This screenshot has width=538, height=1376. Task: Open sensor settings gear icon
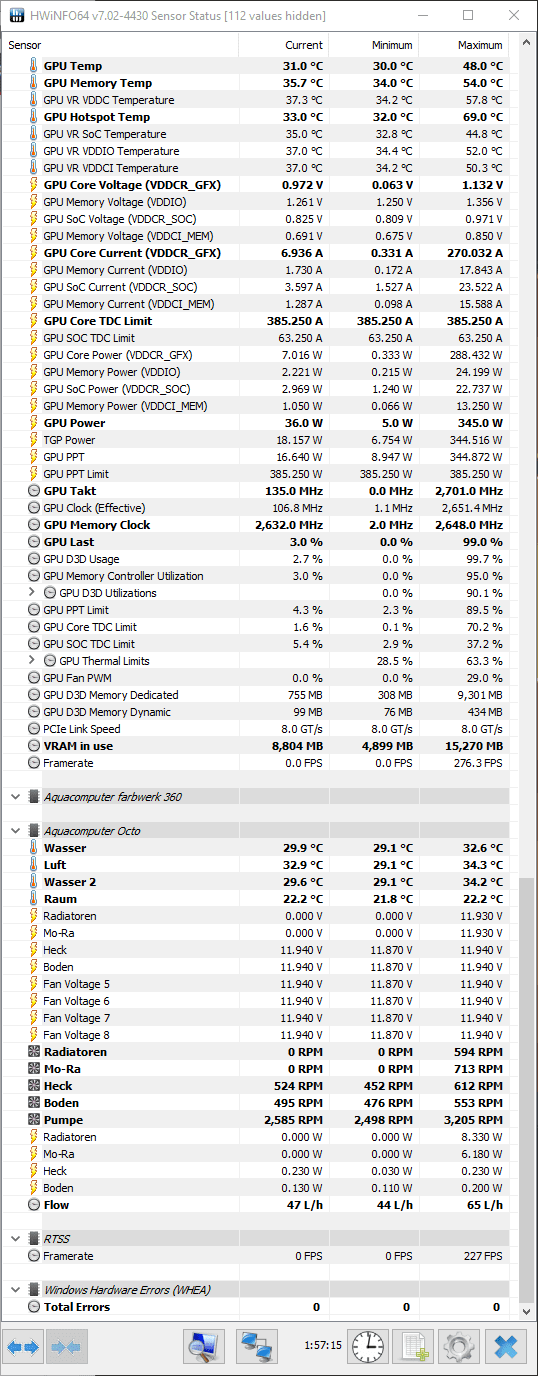coord(459,1347)
